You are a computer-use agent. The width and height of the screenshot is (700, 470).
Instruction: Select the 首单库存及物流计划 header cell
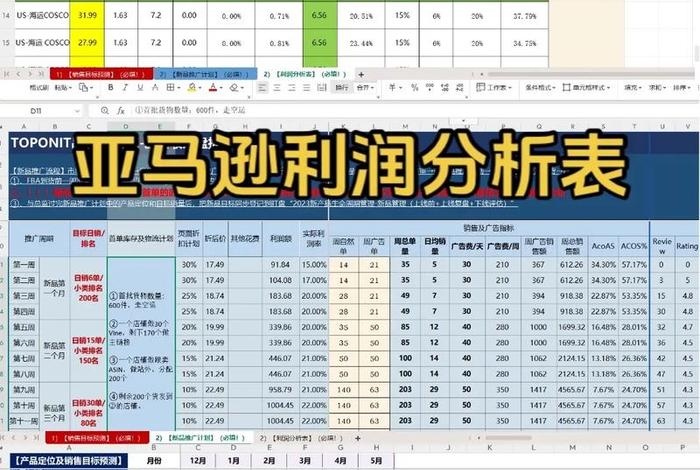point(141,239)
